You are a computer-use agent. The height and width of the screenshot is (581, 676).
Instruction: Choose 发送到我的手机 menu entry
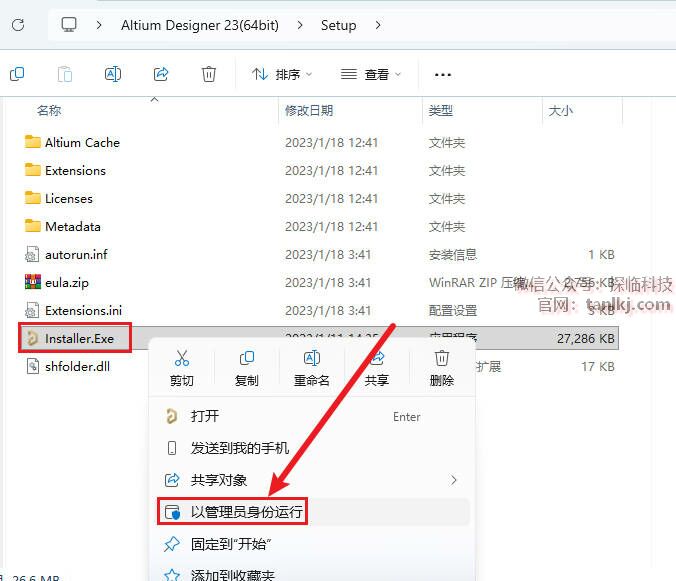pyautogui.click(x=312, y=448)
